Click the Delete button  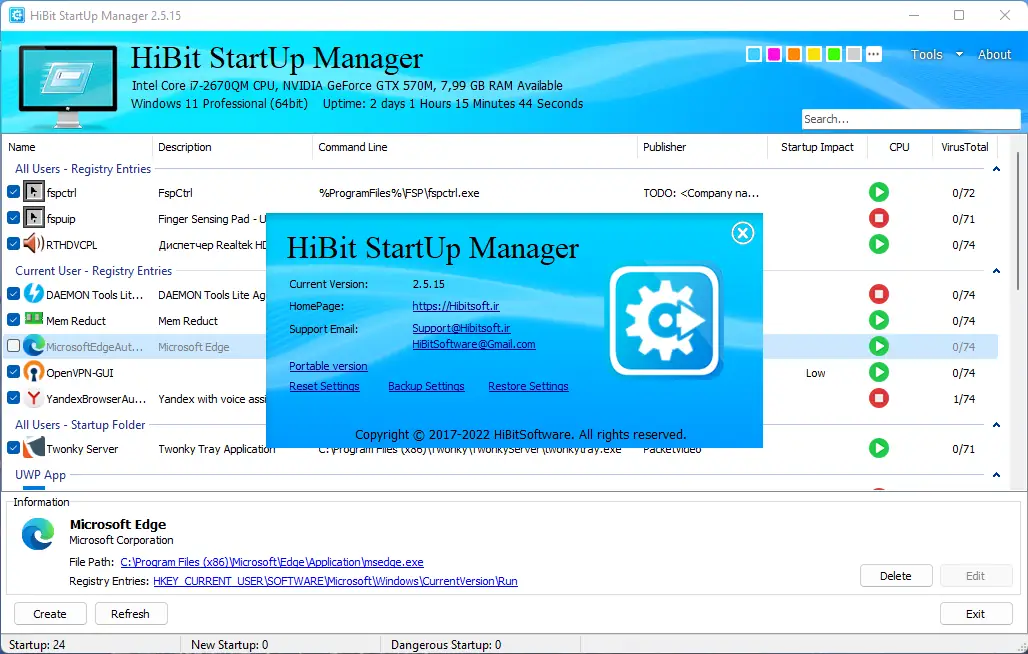(896, 576)
